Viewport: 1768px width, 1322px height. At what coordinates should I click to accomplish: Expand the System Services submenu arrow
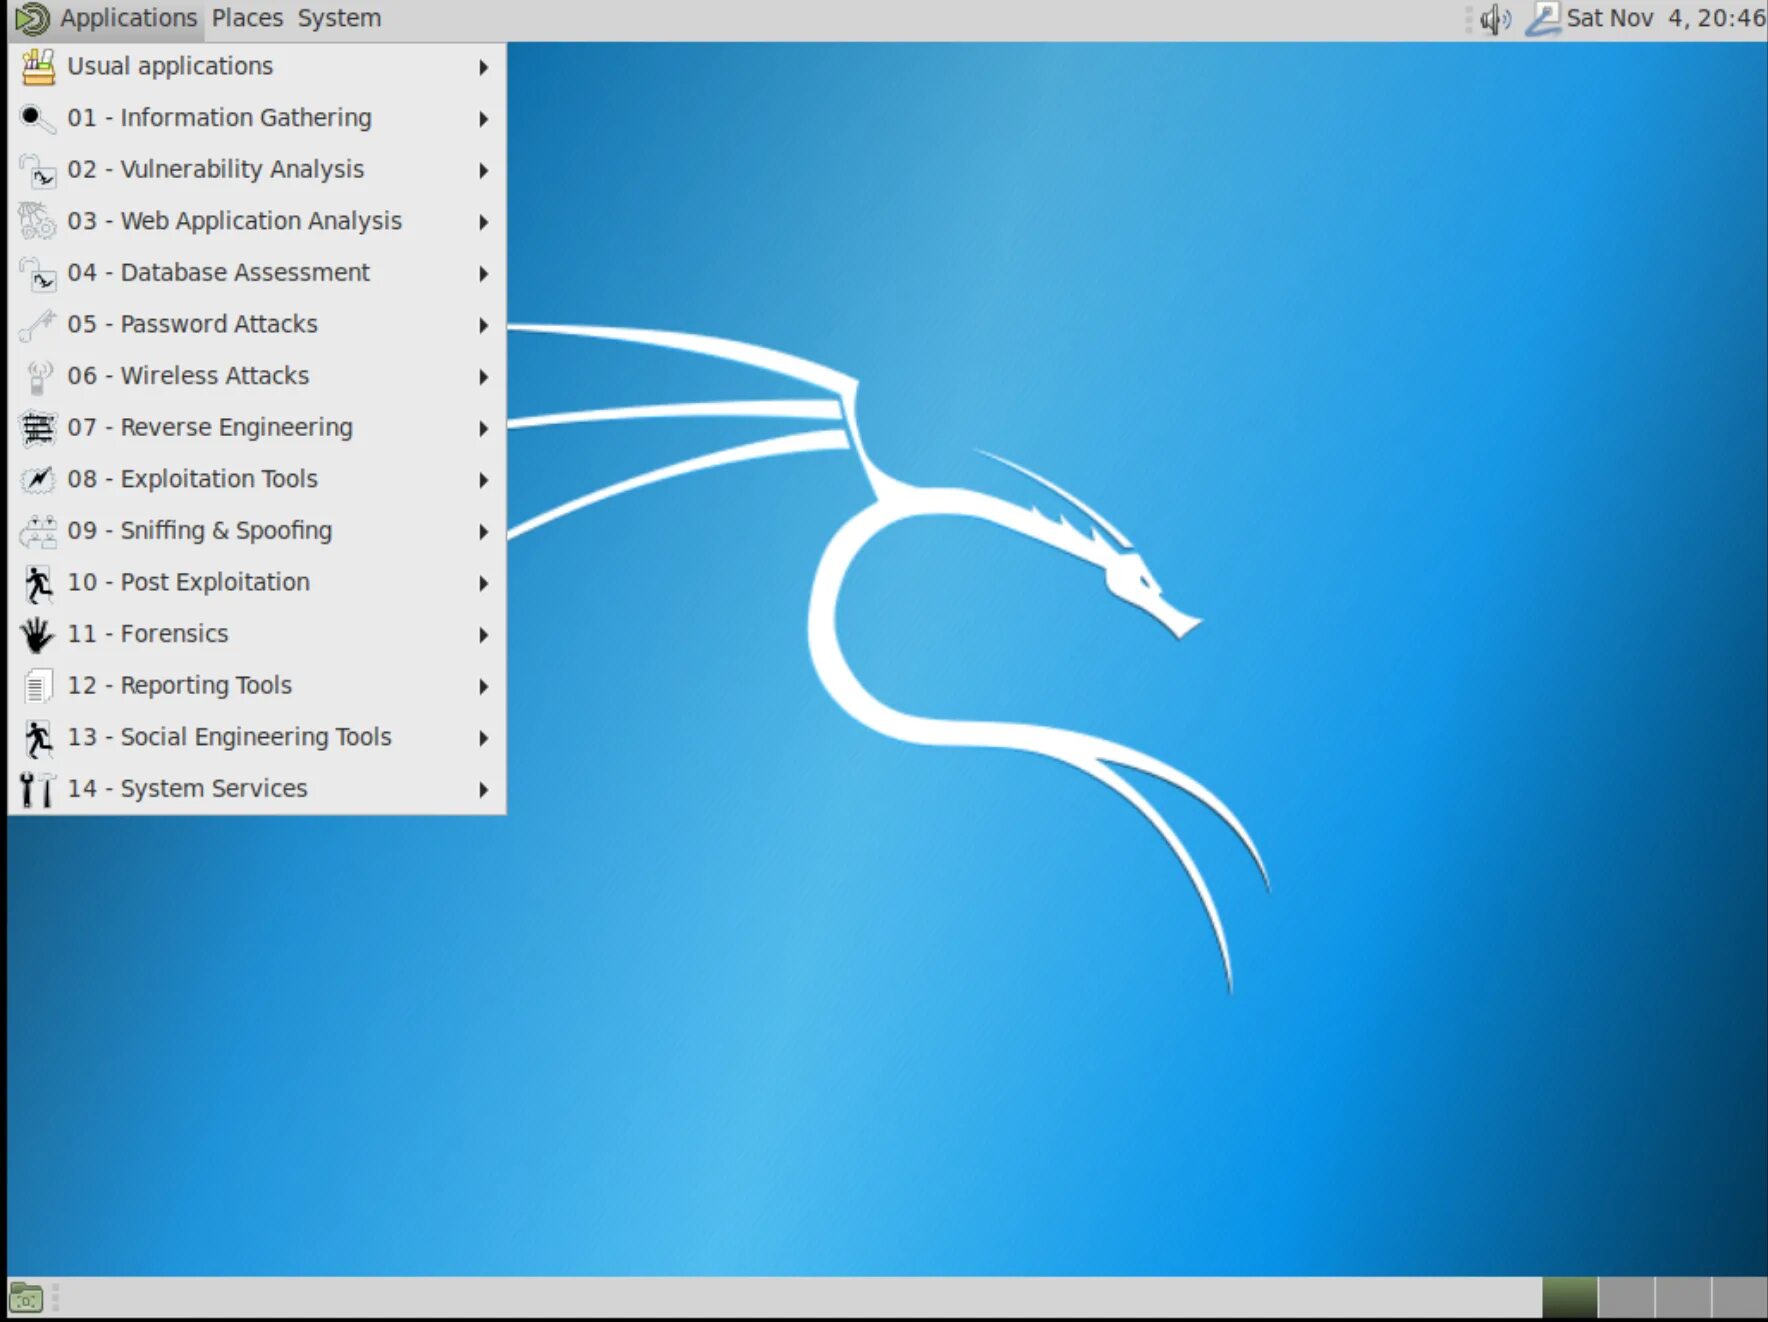click(484, 790)
